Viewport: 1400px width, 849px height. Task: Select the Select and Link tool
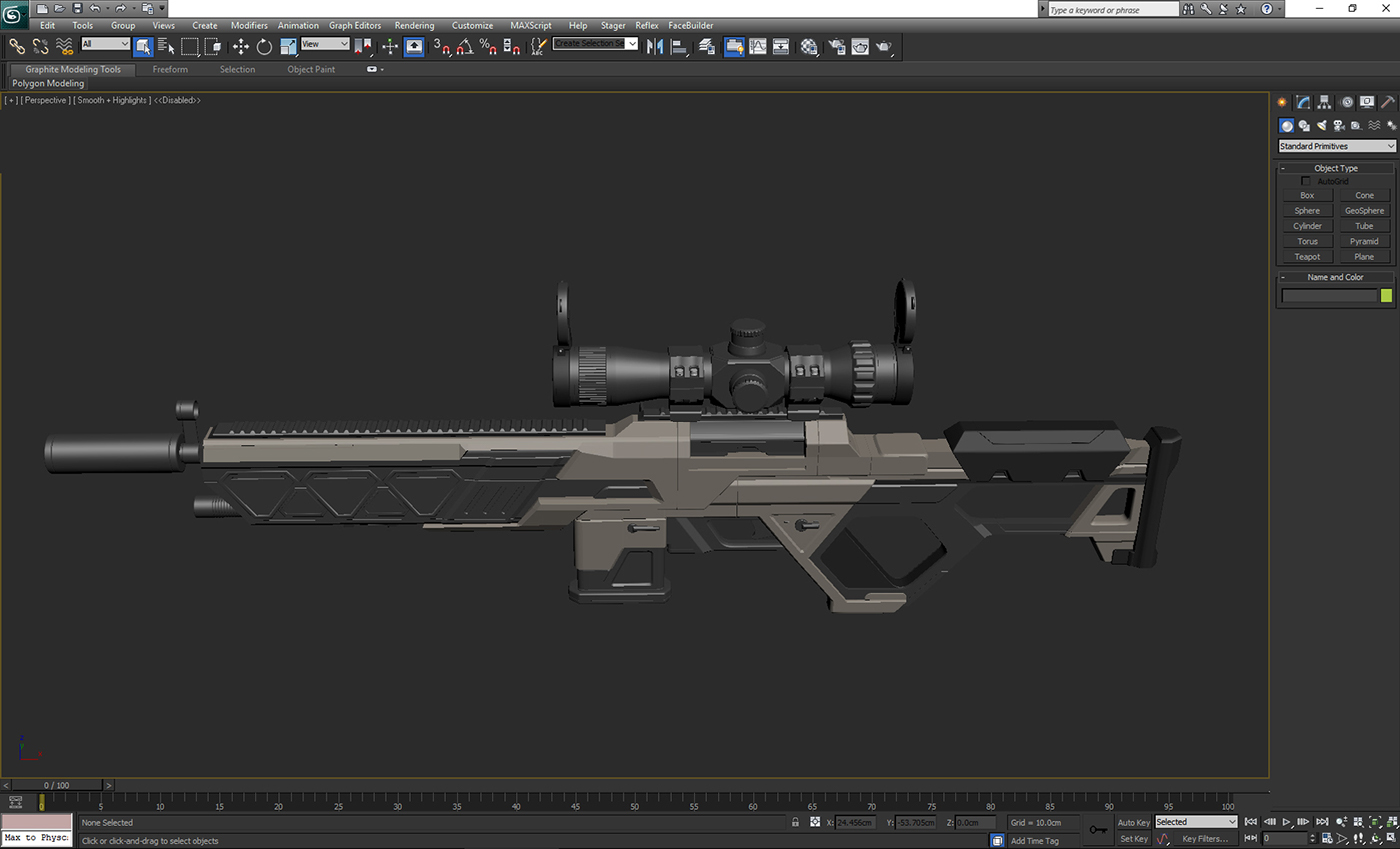tap(17, 46)
